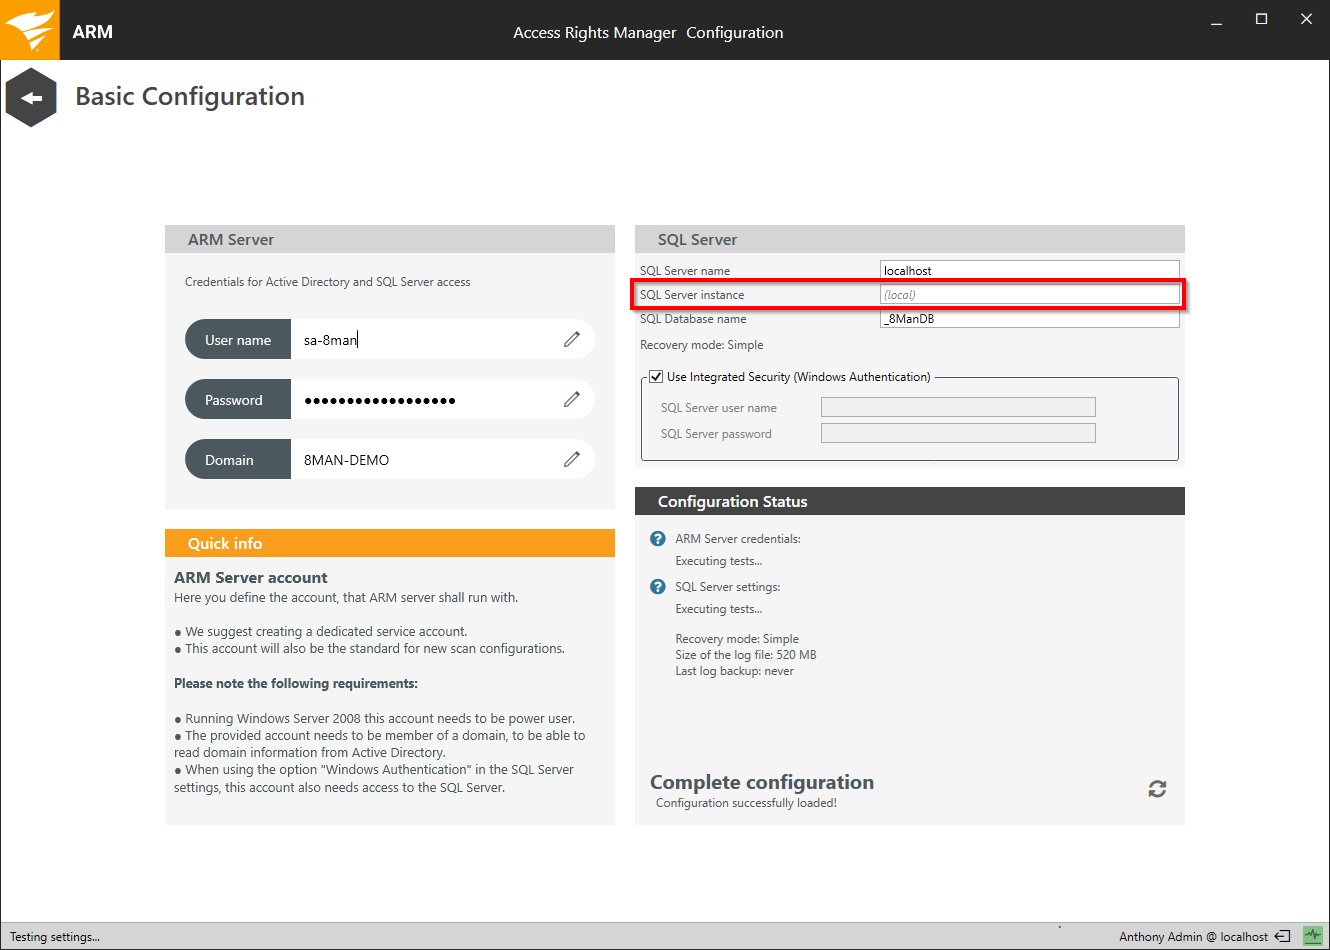Click into the User name text field
This screenshot has height=950, width=1330.
coord(425,340)
